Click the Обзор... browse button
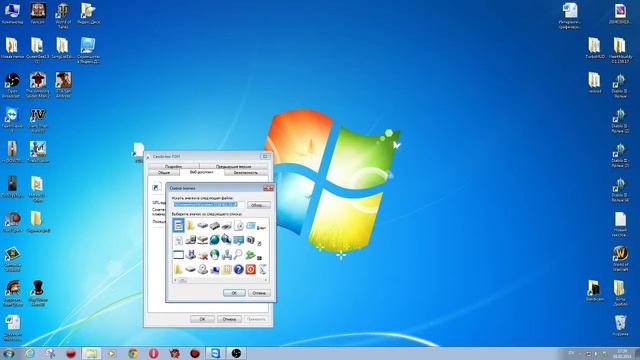The image size is (640, 360). click(x=259, y=205)
